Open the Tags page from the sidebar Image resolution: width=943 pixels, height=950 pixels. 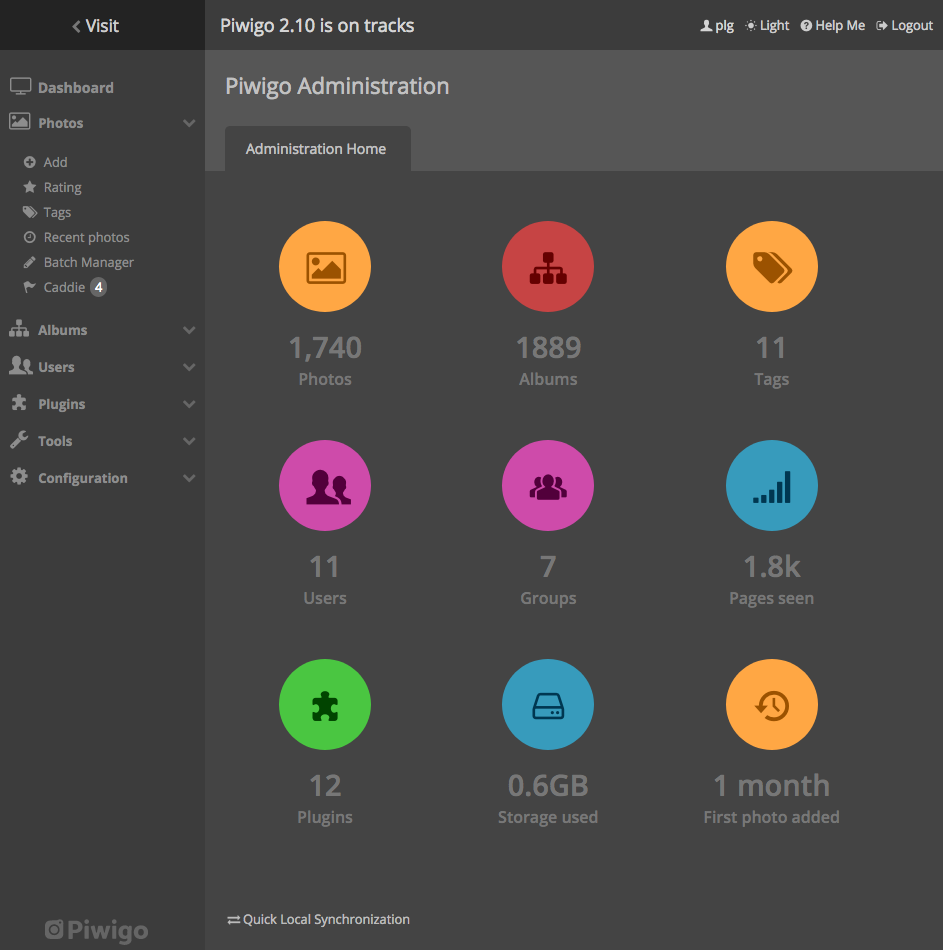coord(57,212)
